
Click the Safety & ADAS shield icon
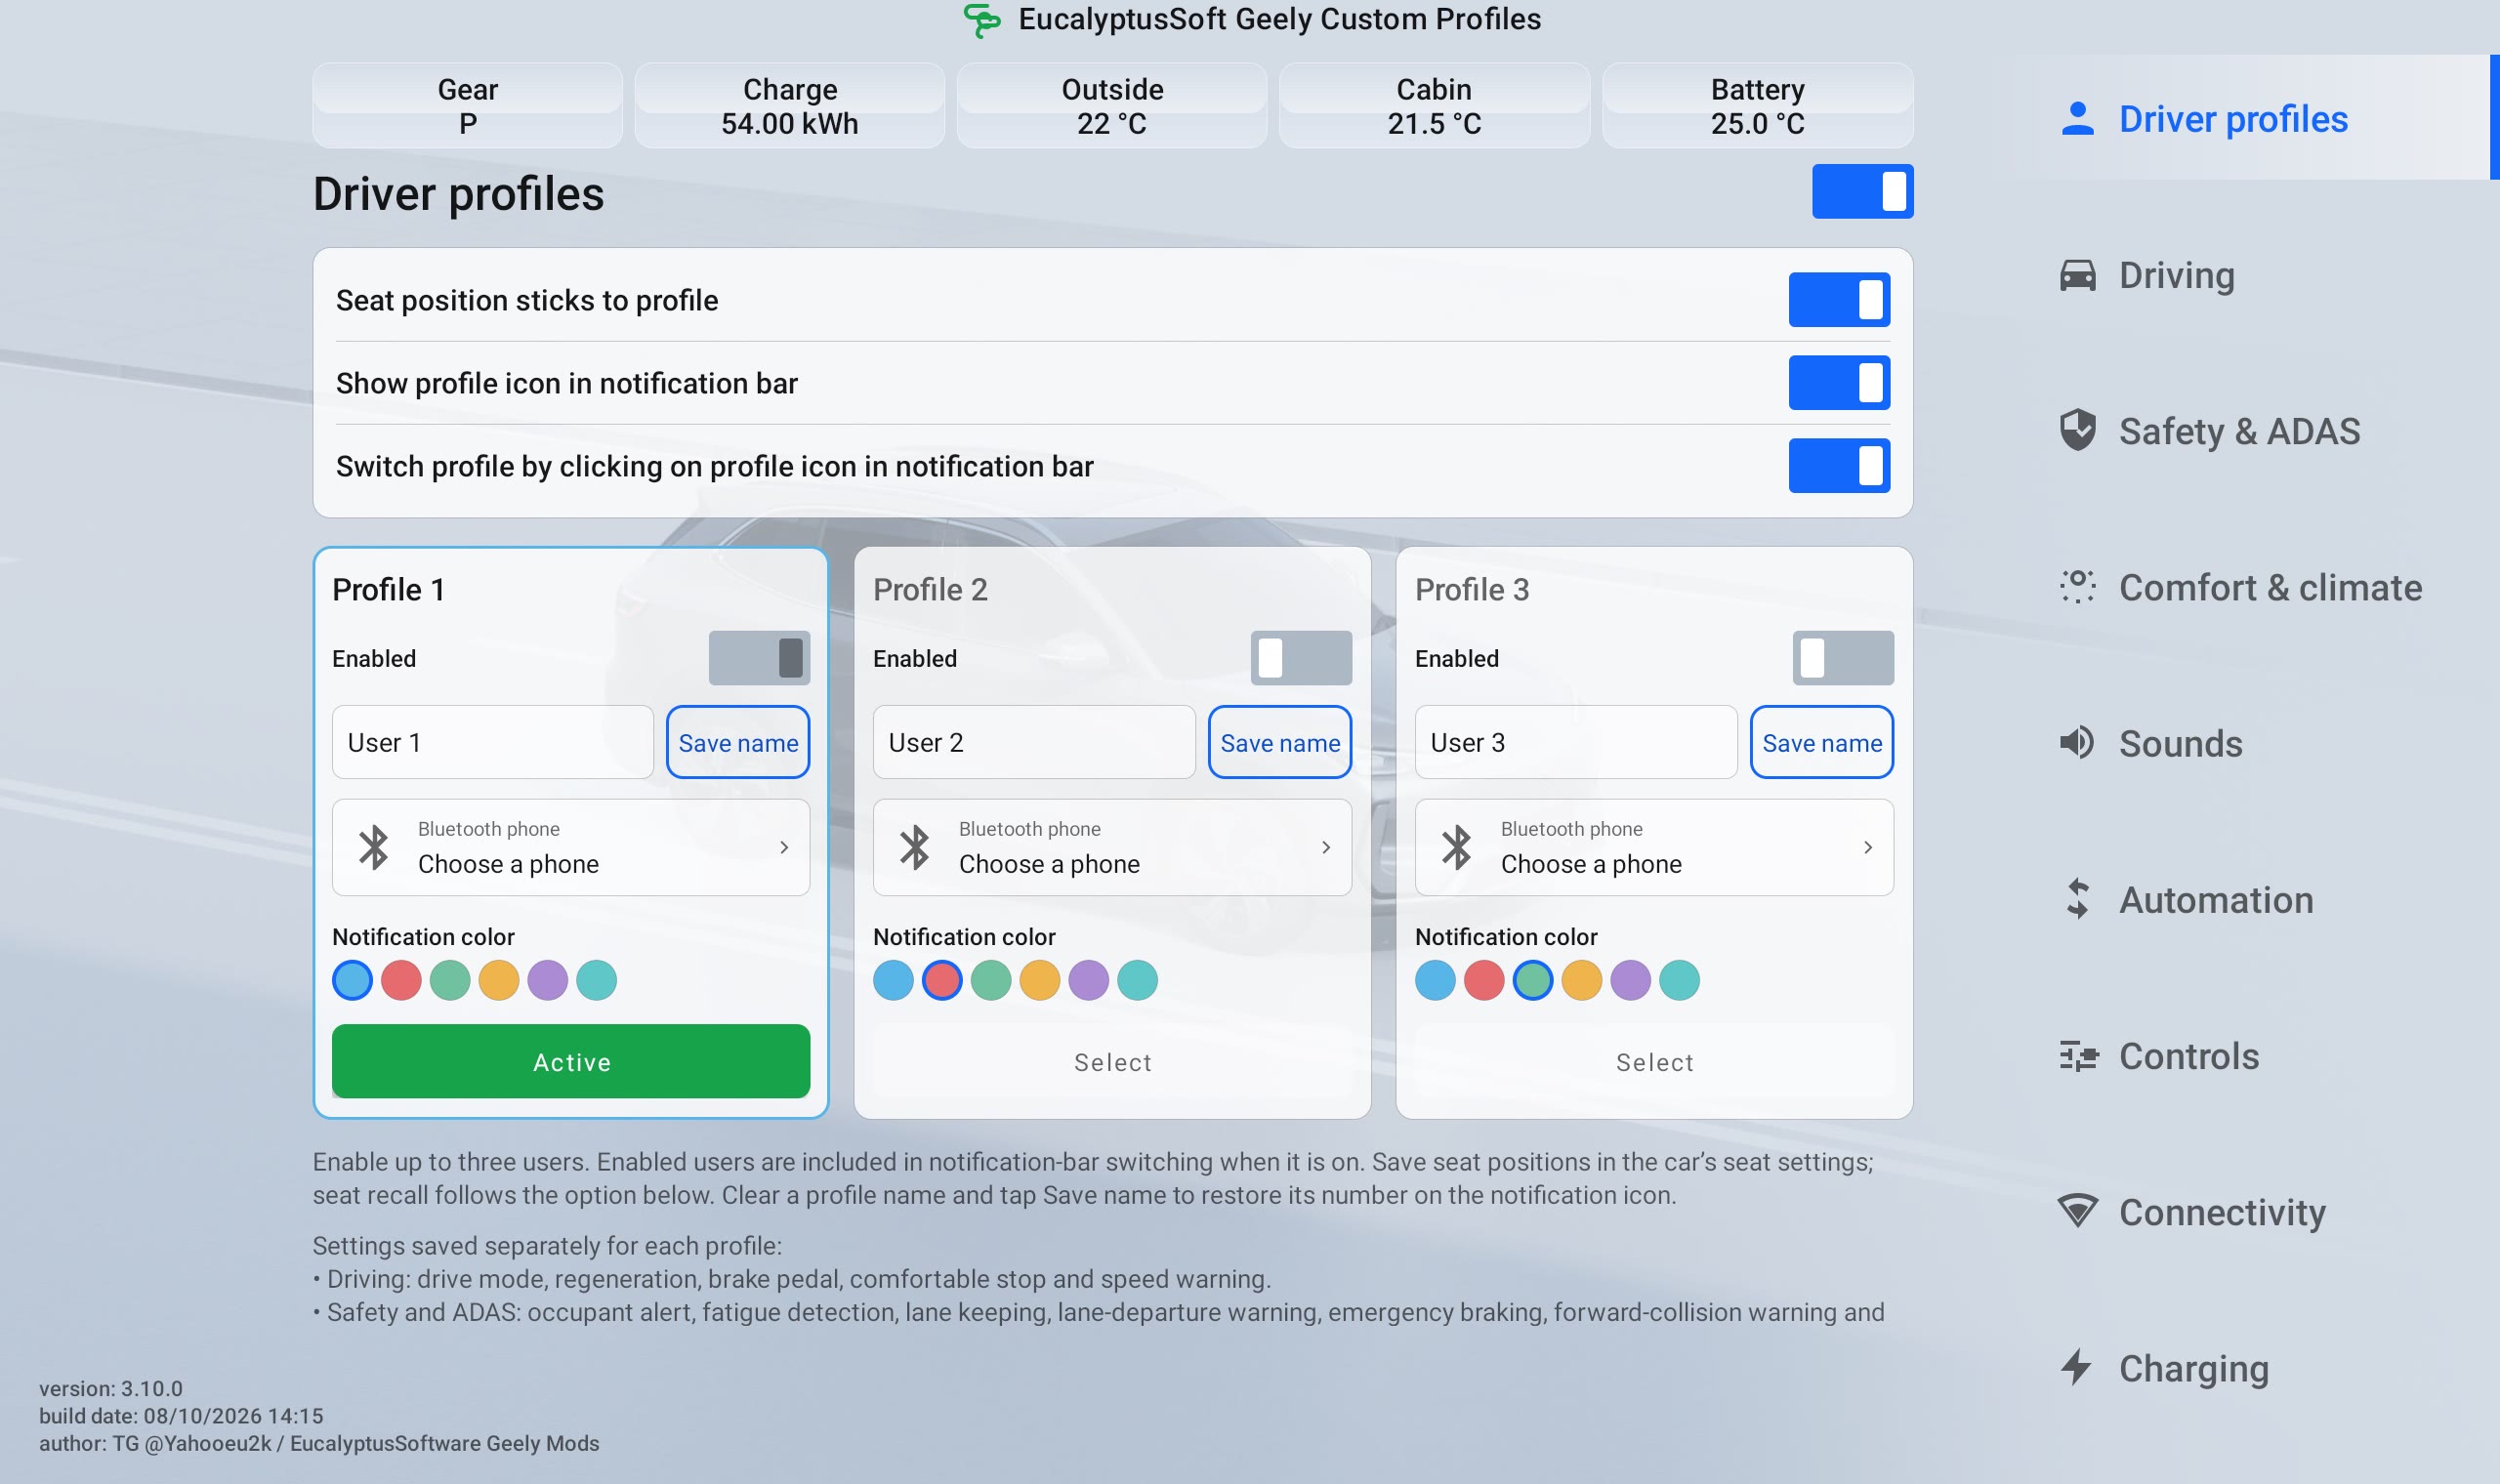(2077, 431)
